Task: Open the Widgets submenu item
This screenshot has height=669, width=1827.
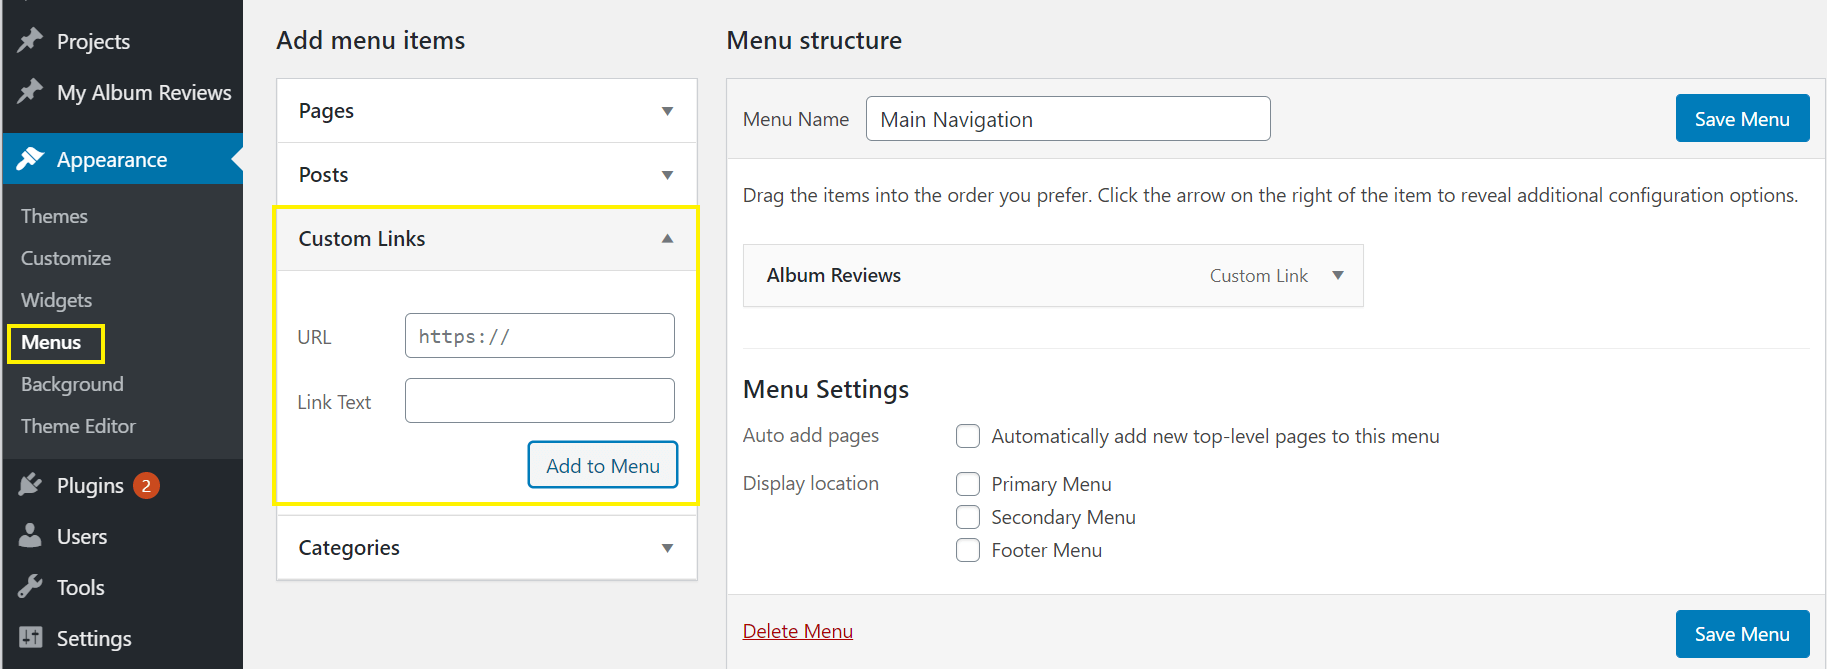Action: click(56, 300)
